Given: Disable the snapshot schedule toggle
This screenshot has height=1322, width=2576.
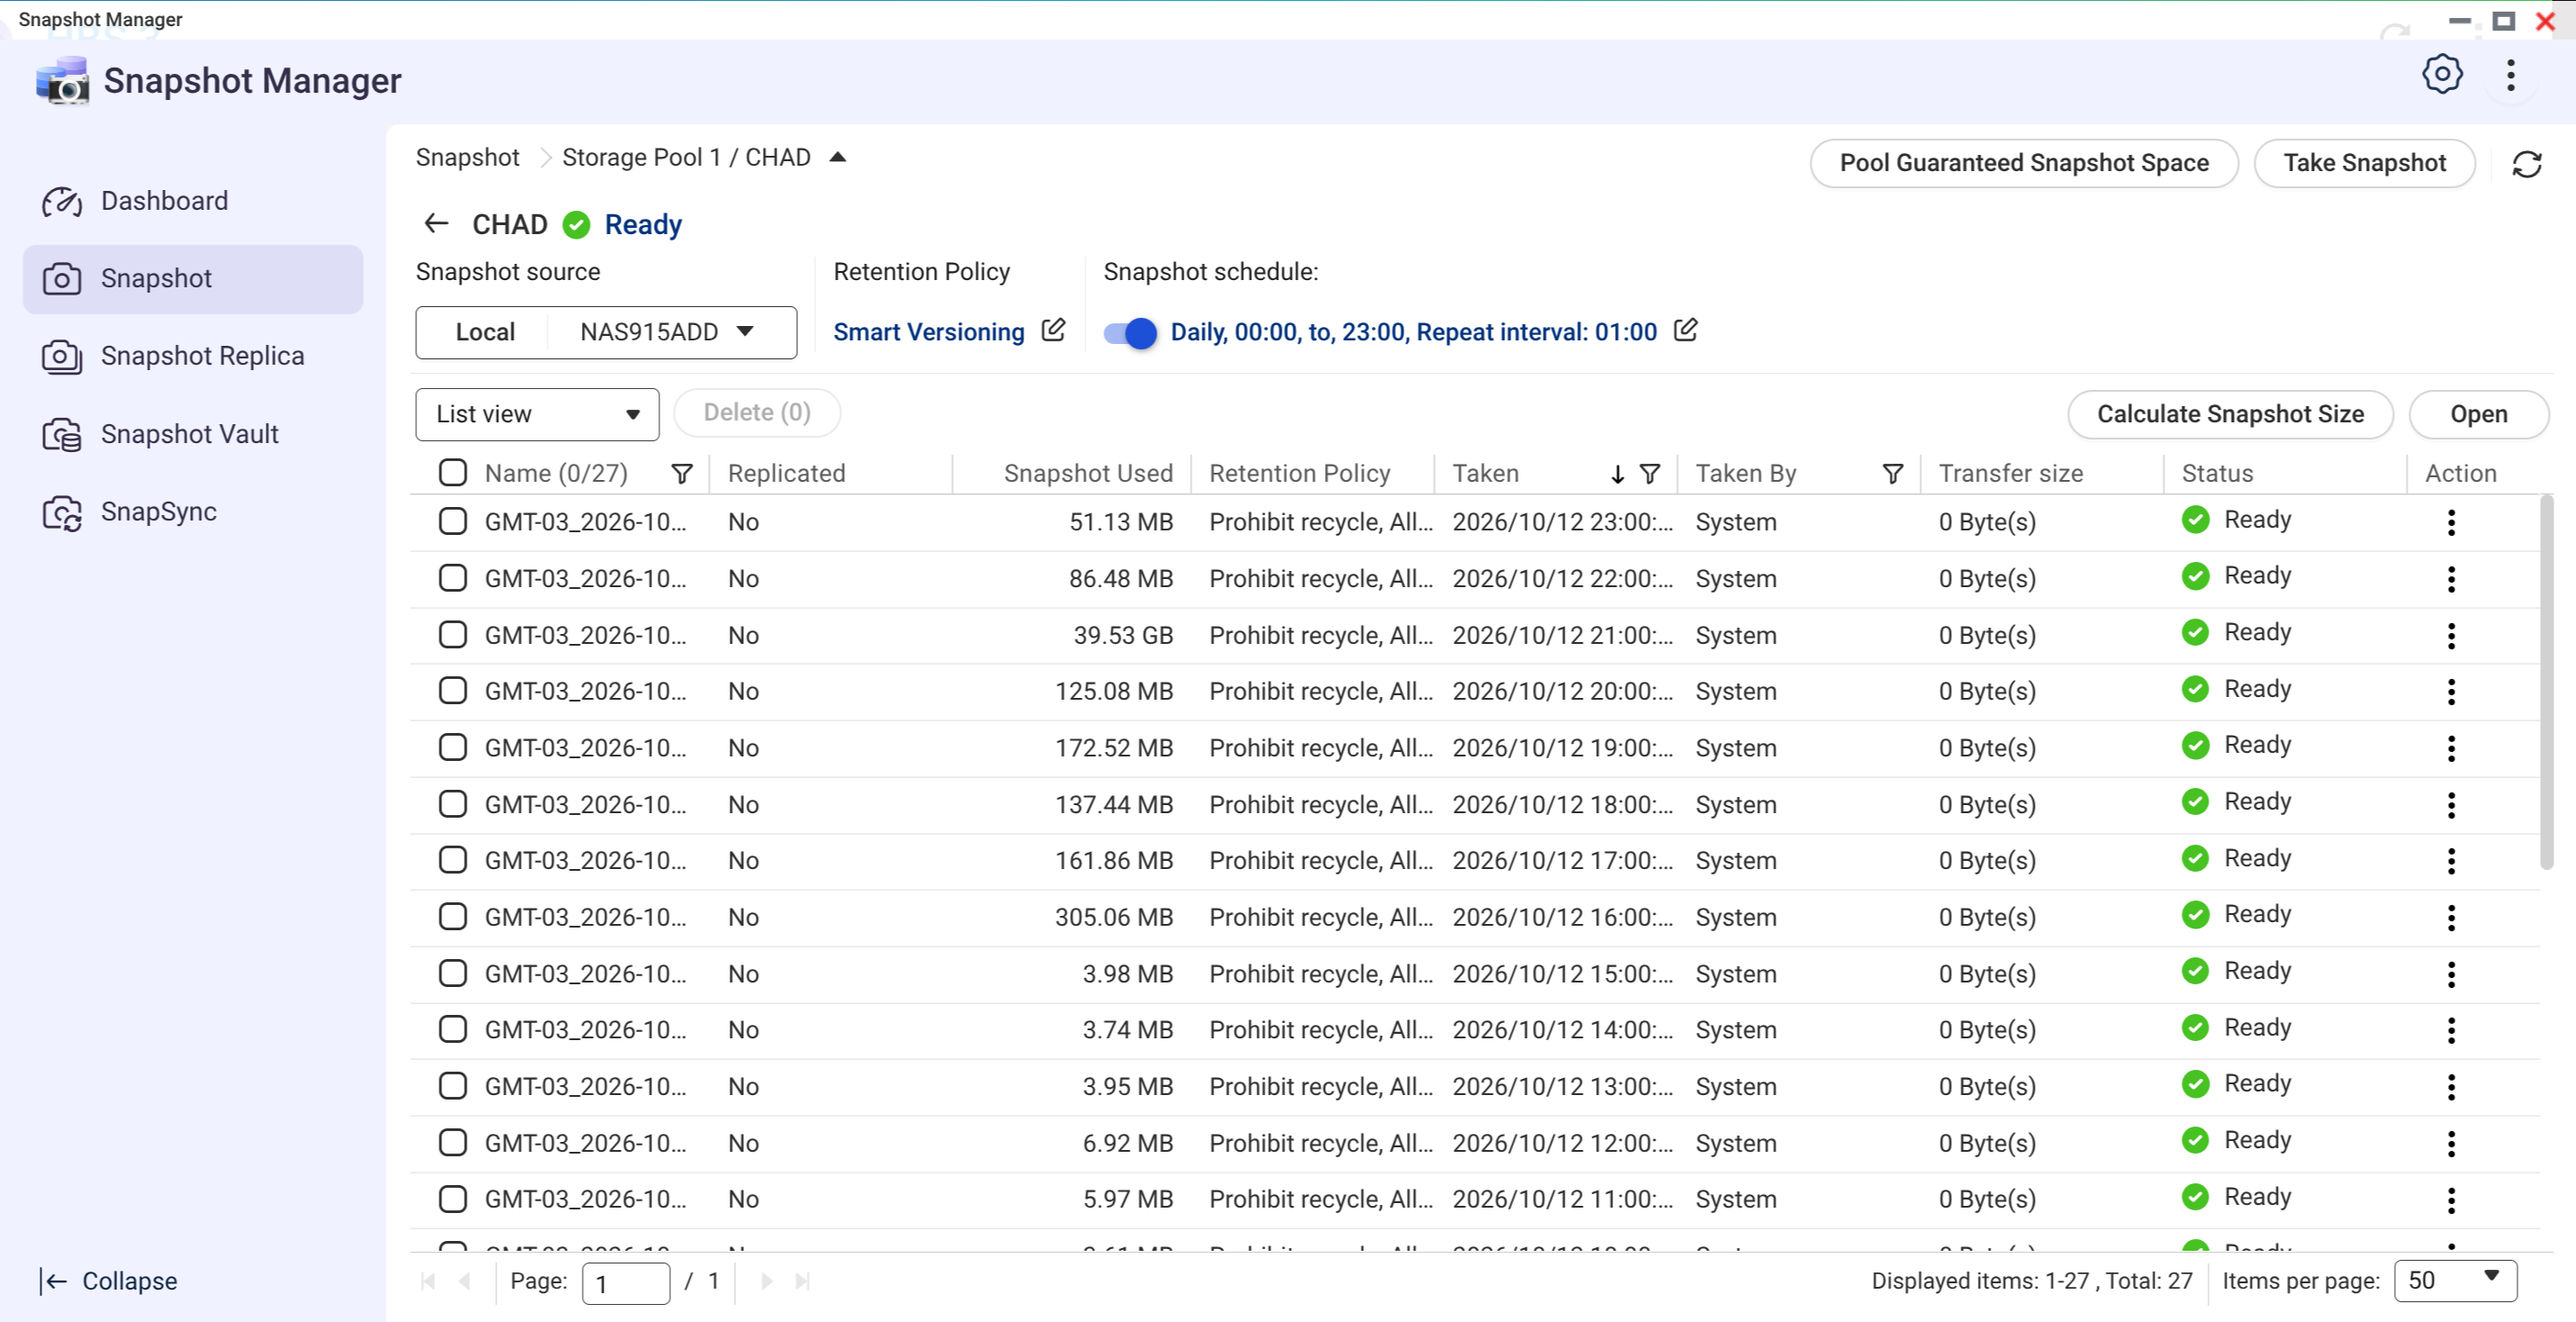Looking at the screenshot, I should (1130, 332).
